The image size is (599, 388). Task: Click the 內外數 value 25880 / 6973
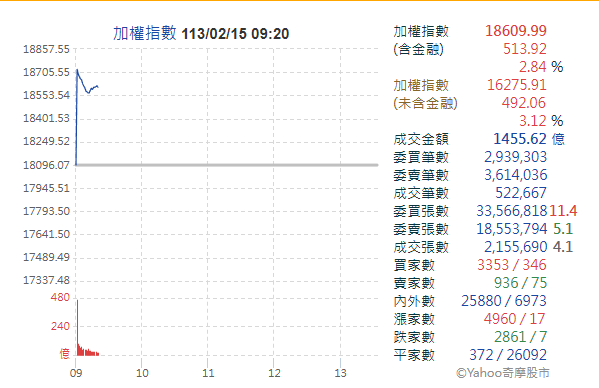[504, 301]
